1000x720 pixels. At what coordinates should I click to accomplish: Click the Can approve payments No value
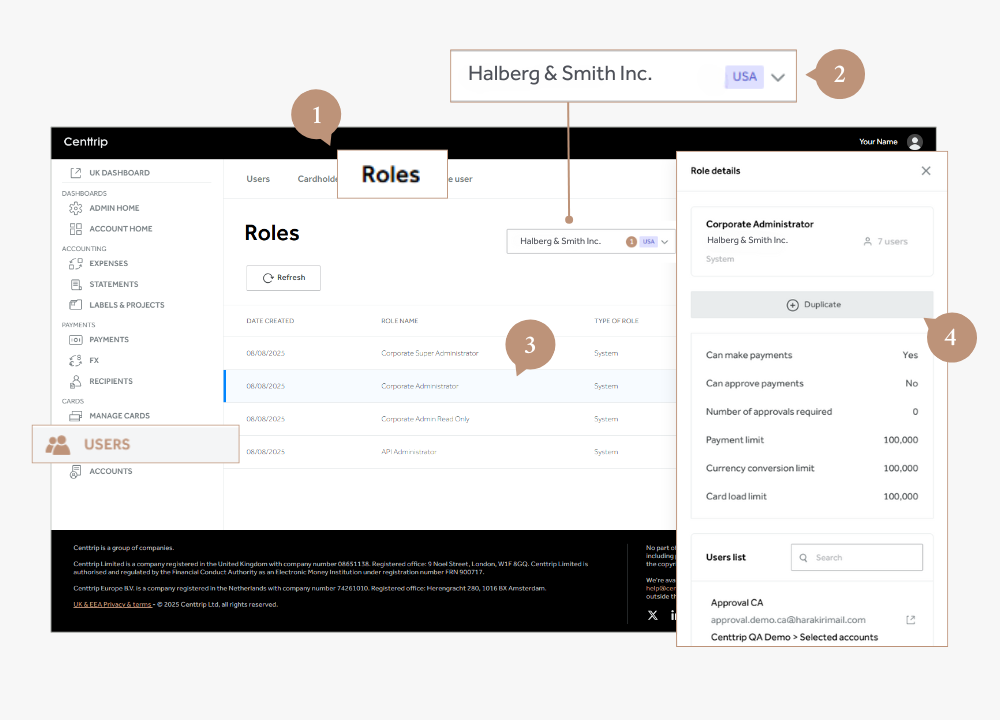tap(911, 383)
